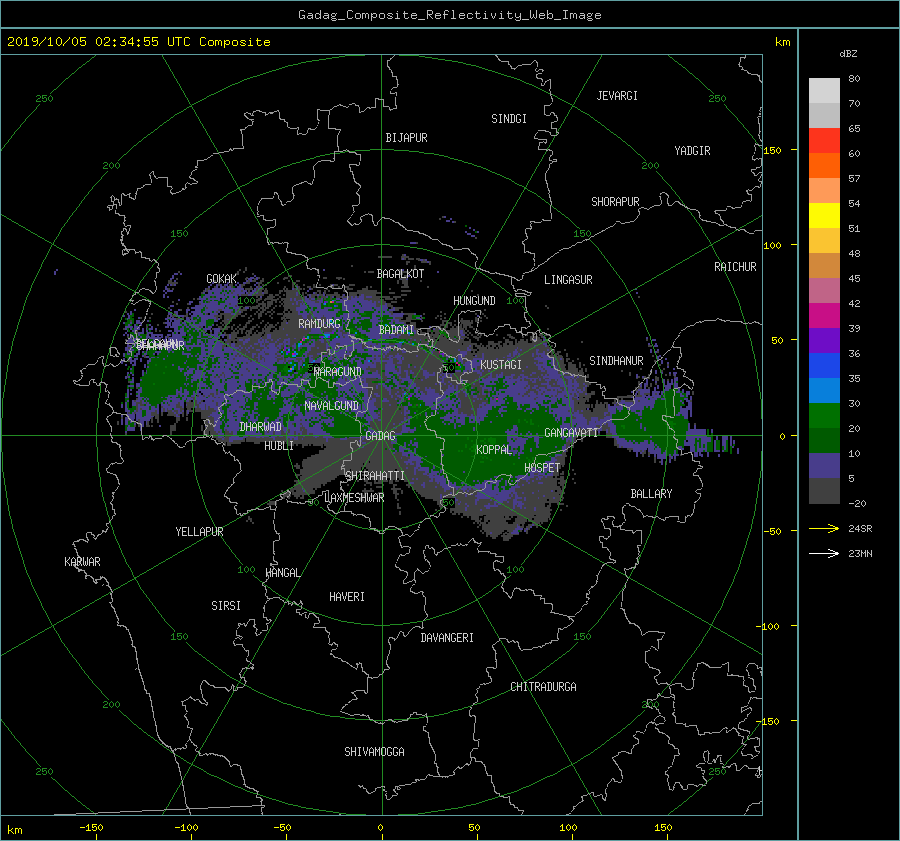Select the purple 36 dBZ legend swatch
The height and width of the screenshot is (841, 900).
(x=824, y=340)
